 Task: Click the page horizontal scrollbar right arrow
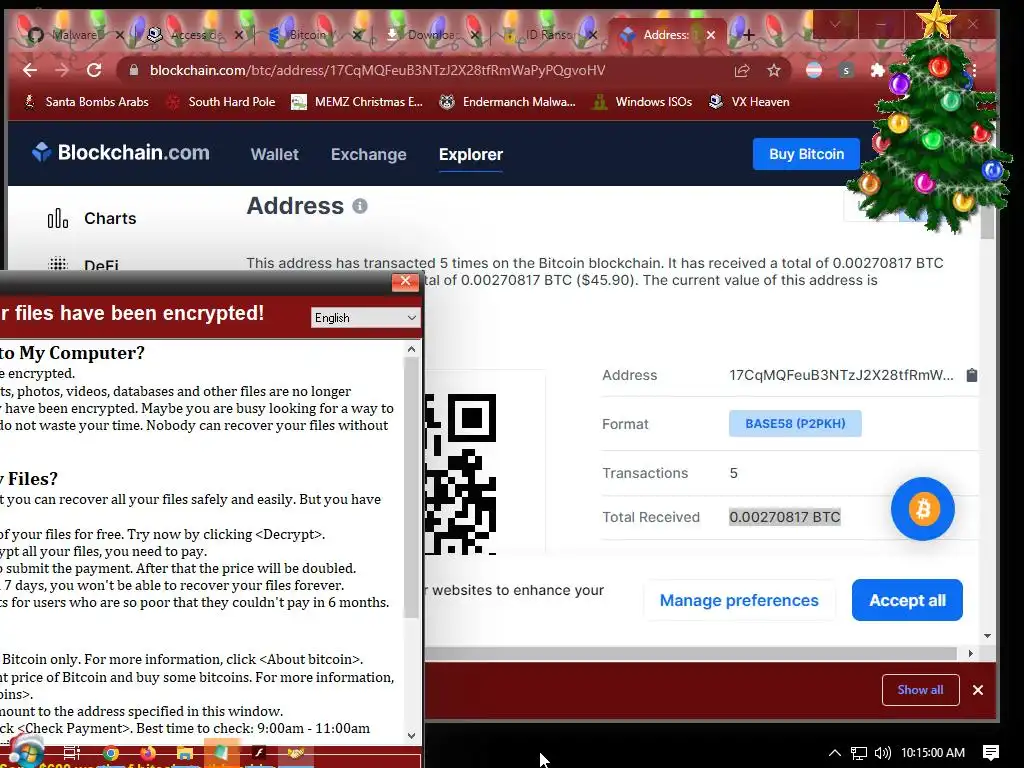[970, 653]
